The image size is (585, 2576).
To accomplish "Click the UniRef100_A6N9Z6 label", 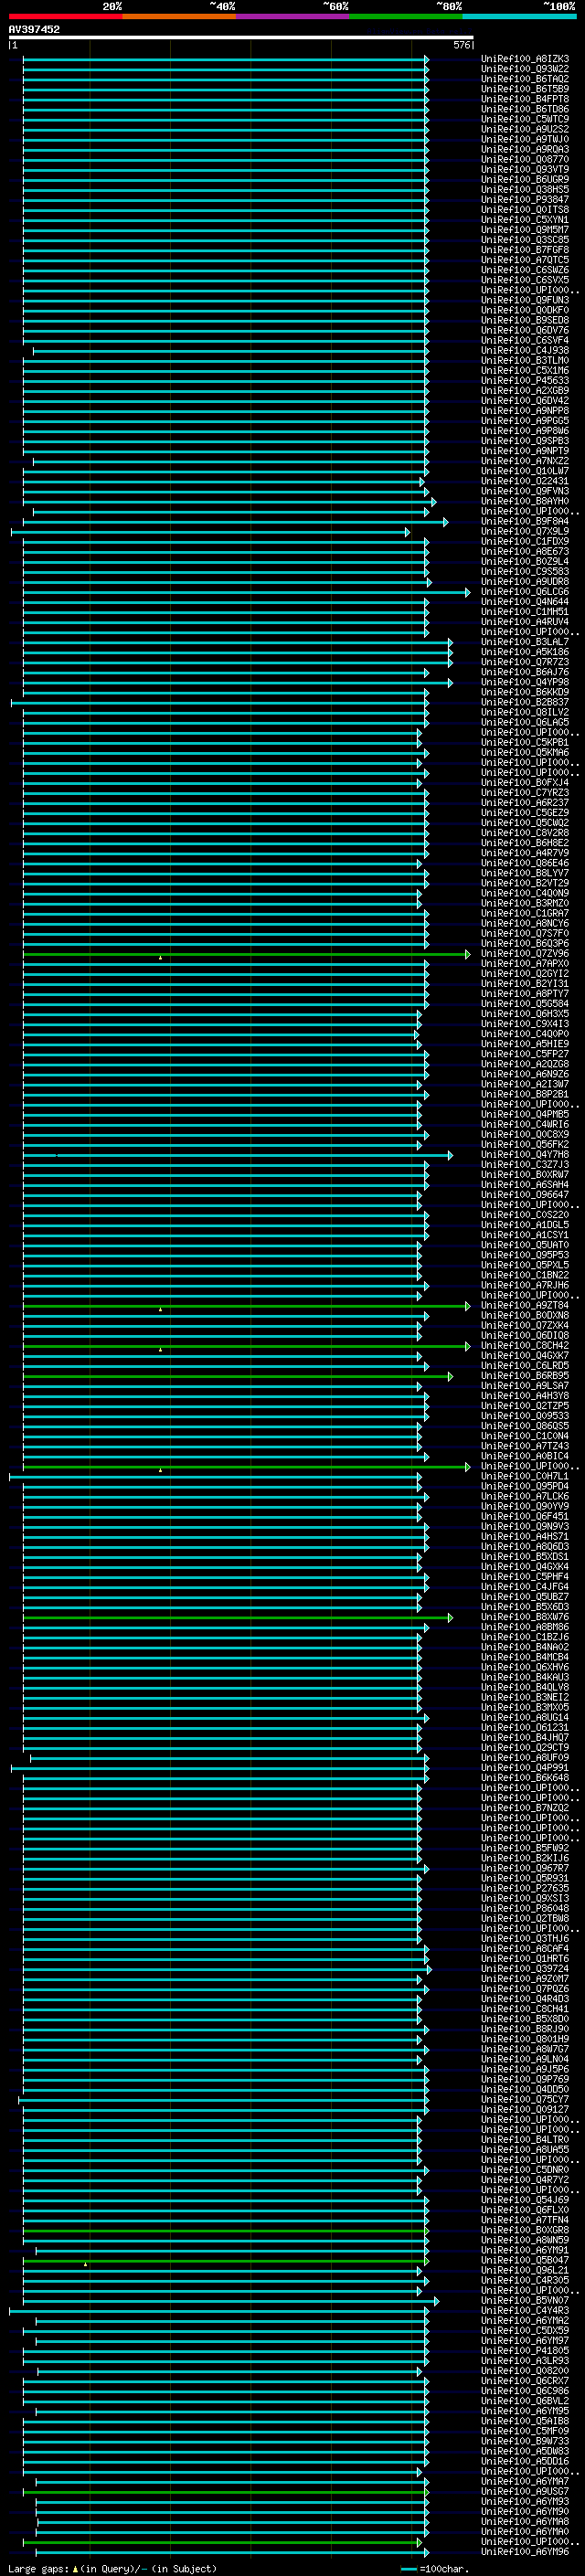I will point(524,1074).
